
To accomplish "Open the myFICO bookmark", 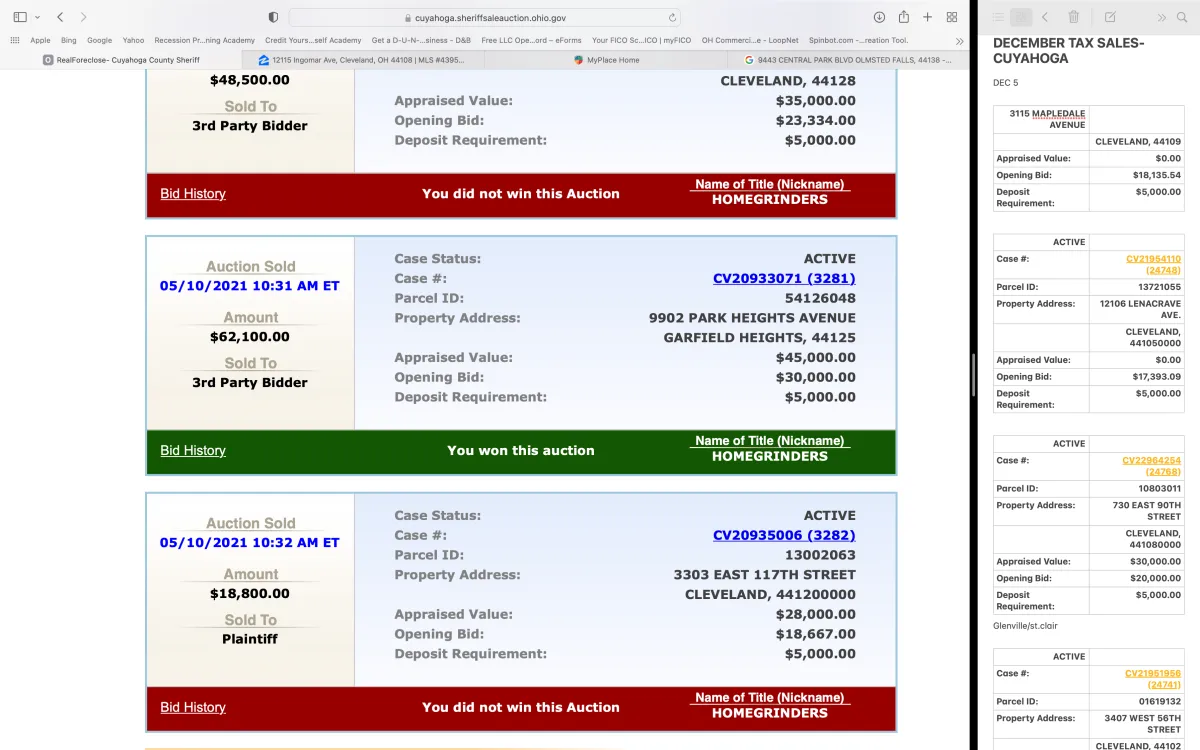I will (641, 41).
